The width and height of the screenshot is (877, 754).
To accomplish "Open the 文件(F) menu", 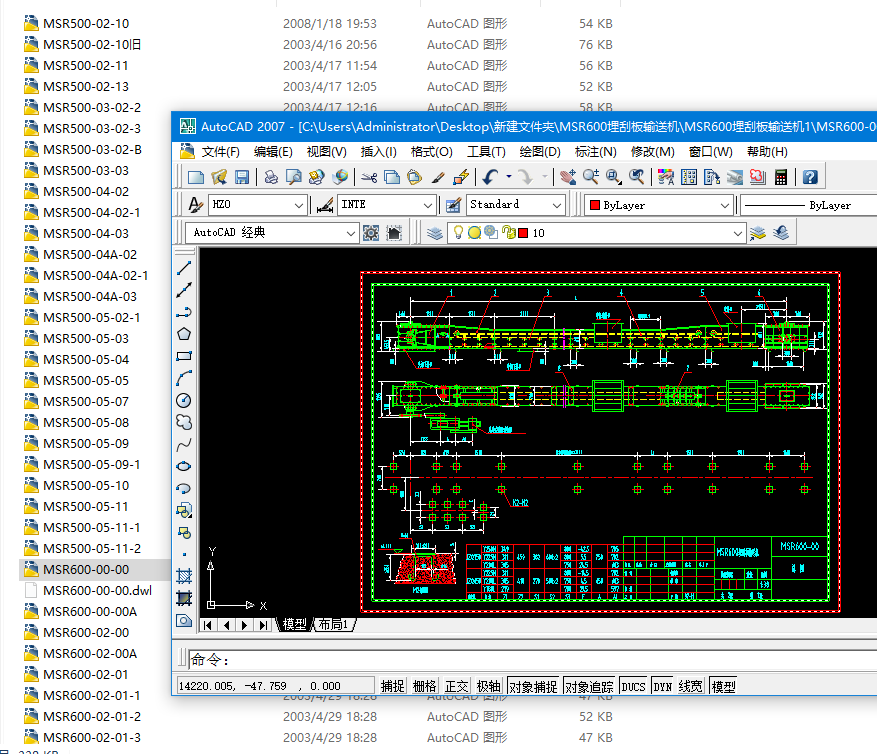I will coord(220,152).
